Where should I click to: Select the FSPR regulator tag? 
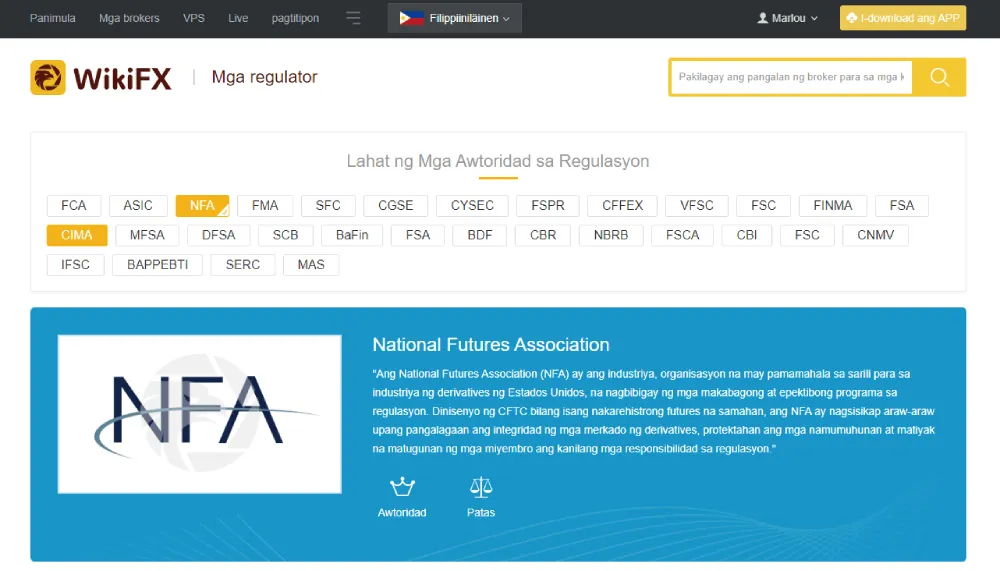[548, 205]
